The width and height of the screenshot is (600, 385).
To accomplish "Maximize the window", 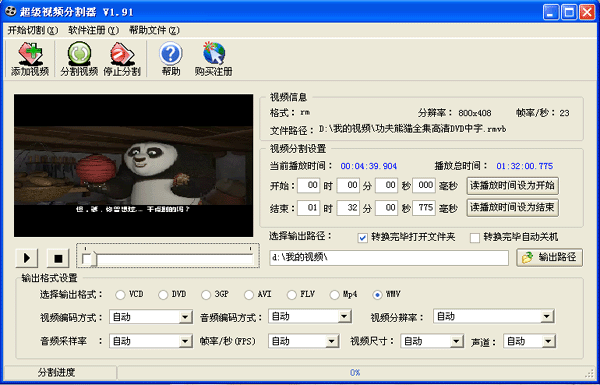I will 569,13.
